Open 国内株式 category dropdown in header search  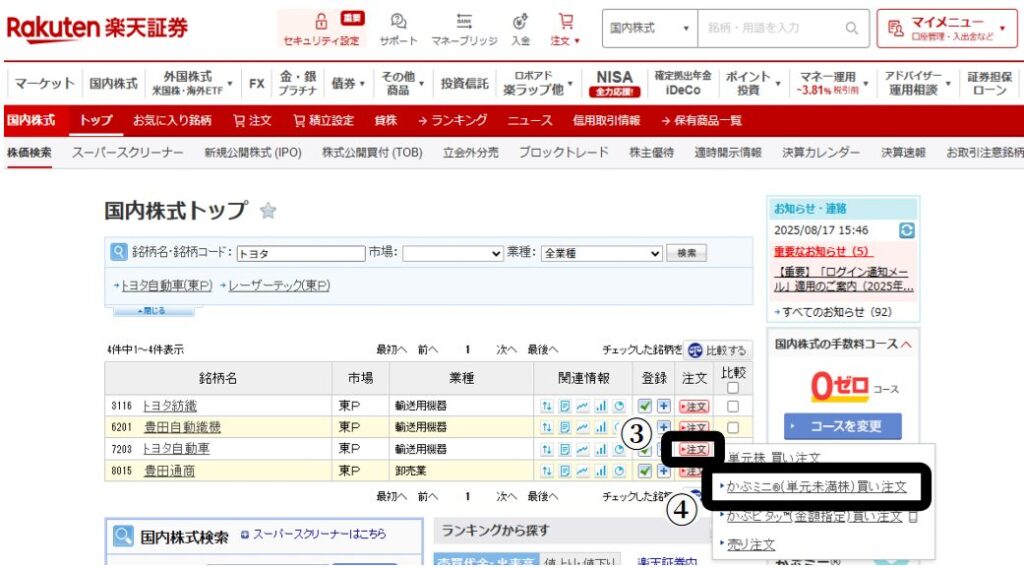[650, 28]
